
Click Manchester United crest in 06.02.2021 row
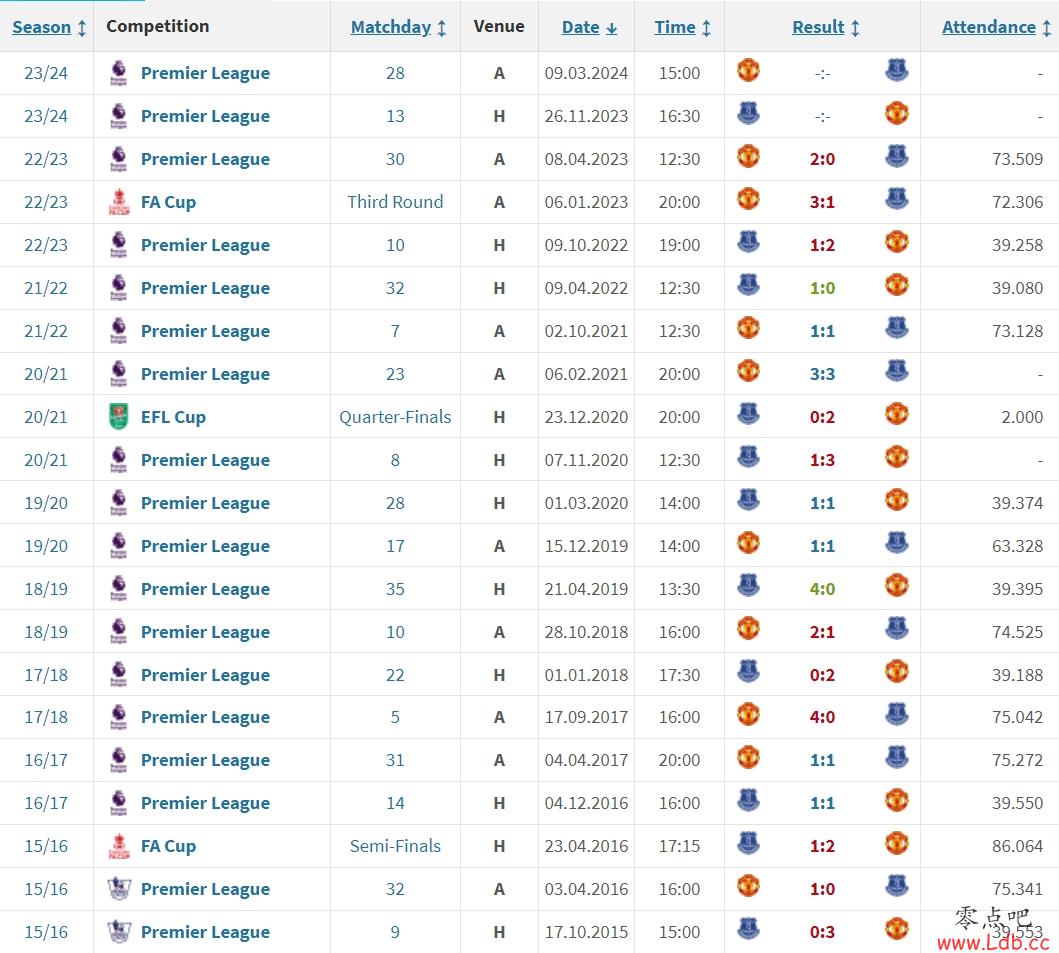tap(748, 371)
